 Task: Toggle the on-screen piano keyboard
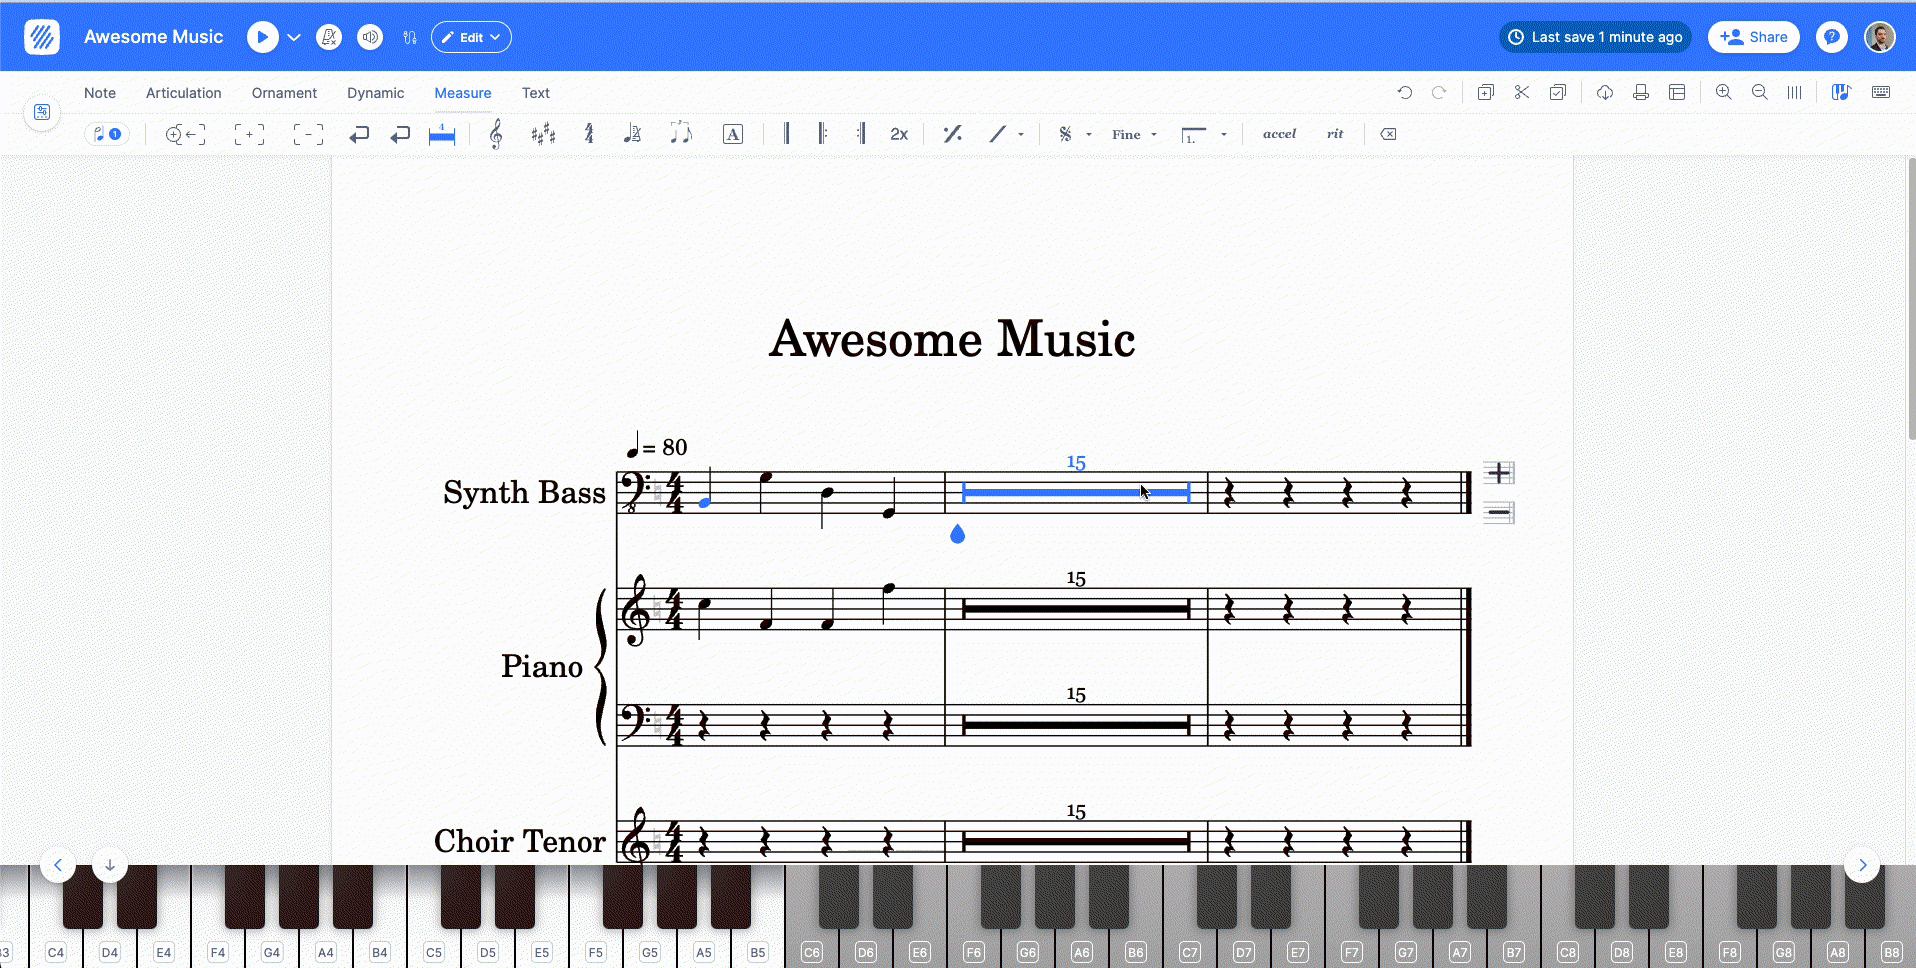[x=1840, y=93]
